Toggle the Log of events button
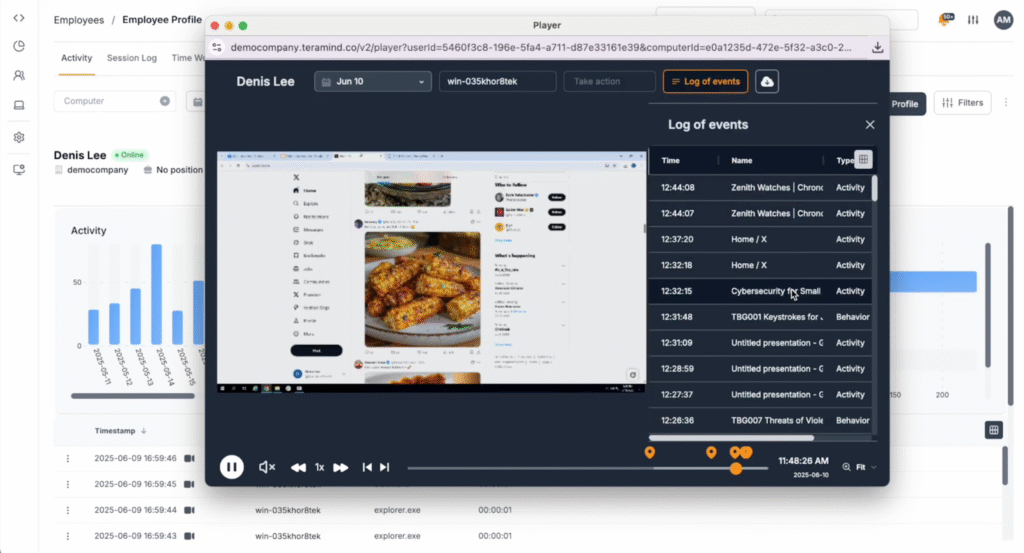The image size is (1024, 553). pos(705,82)
